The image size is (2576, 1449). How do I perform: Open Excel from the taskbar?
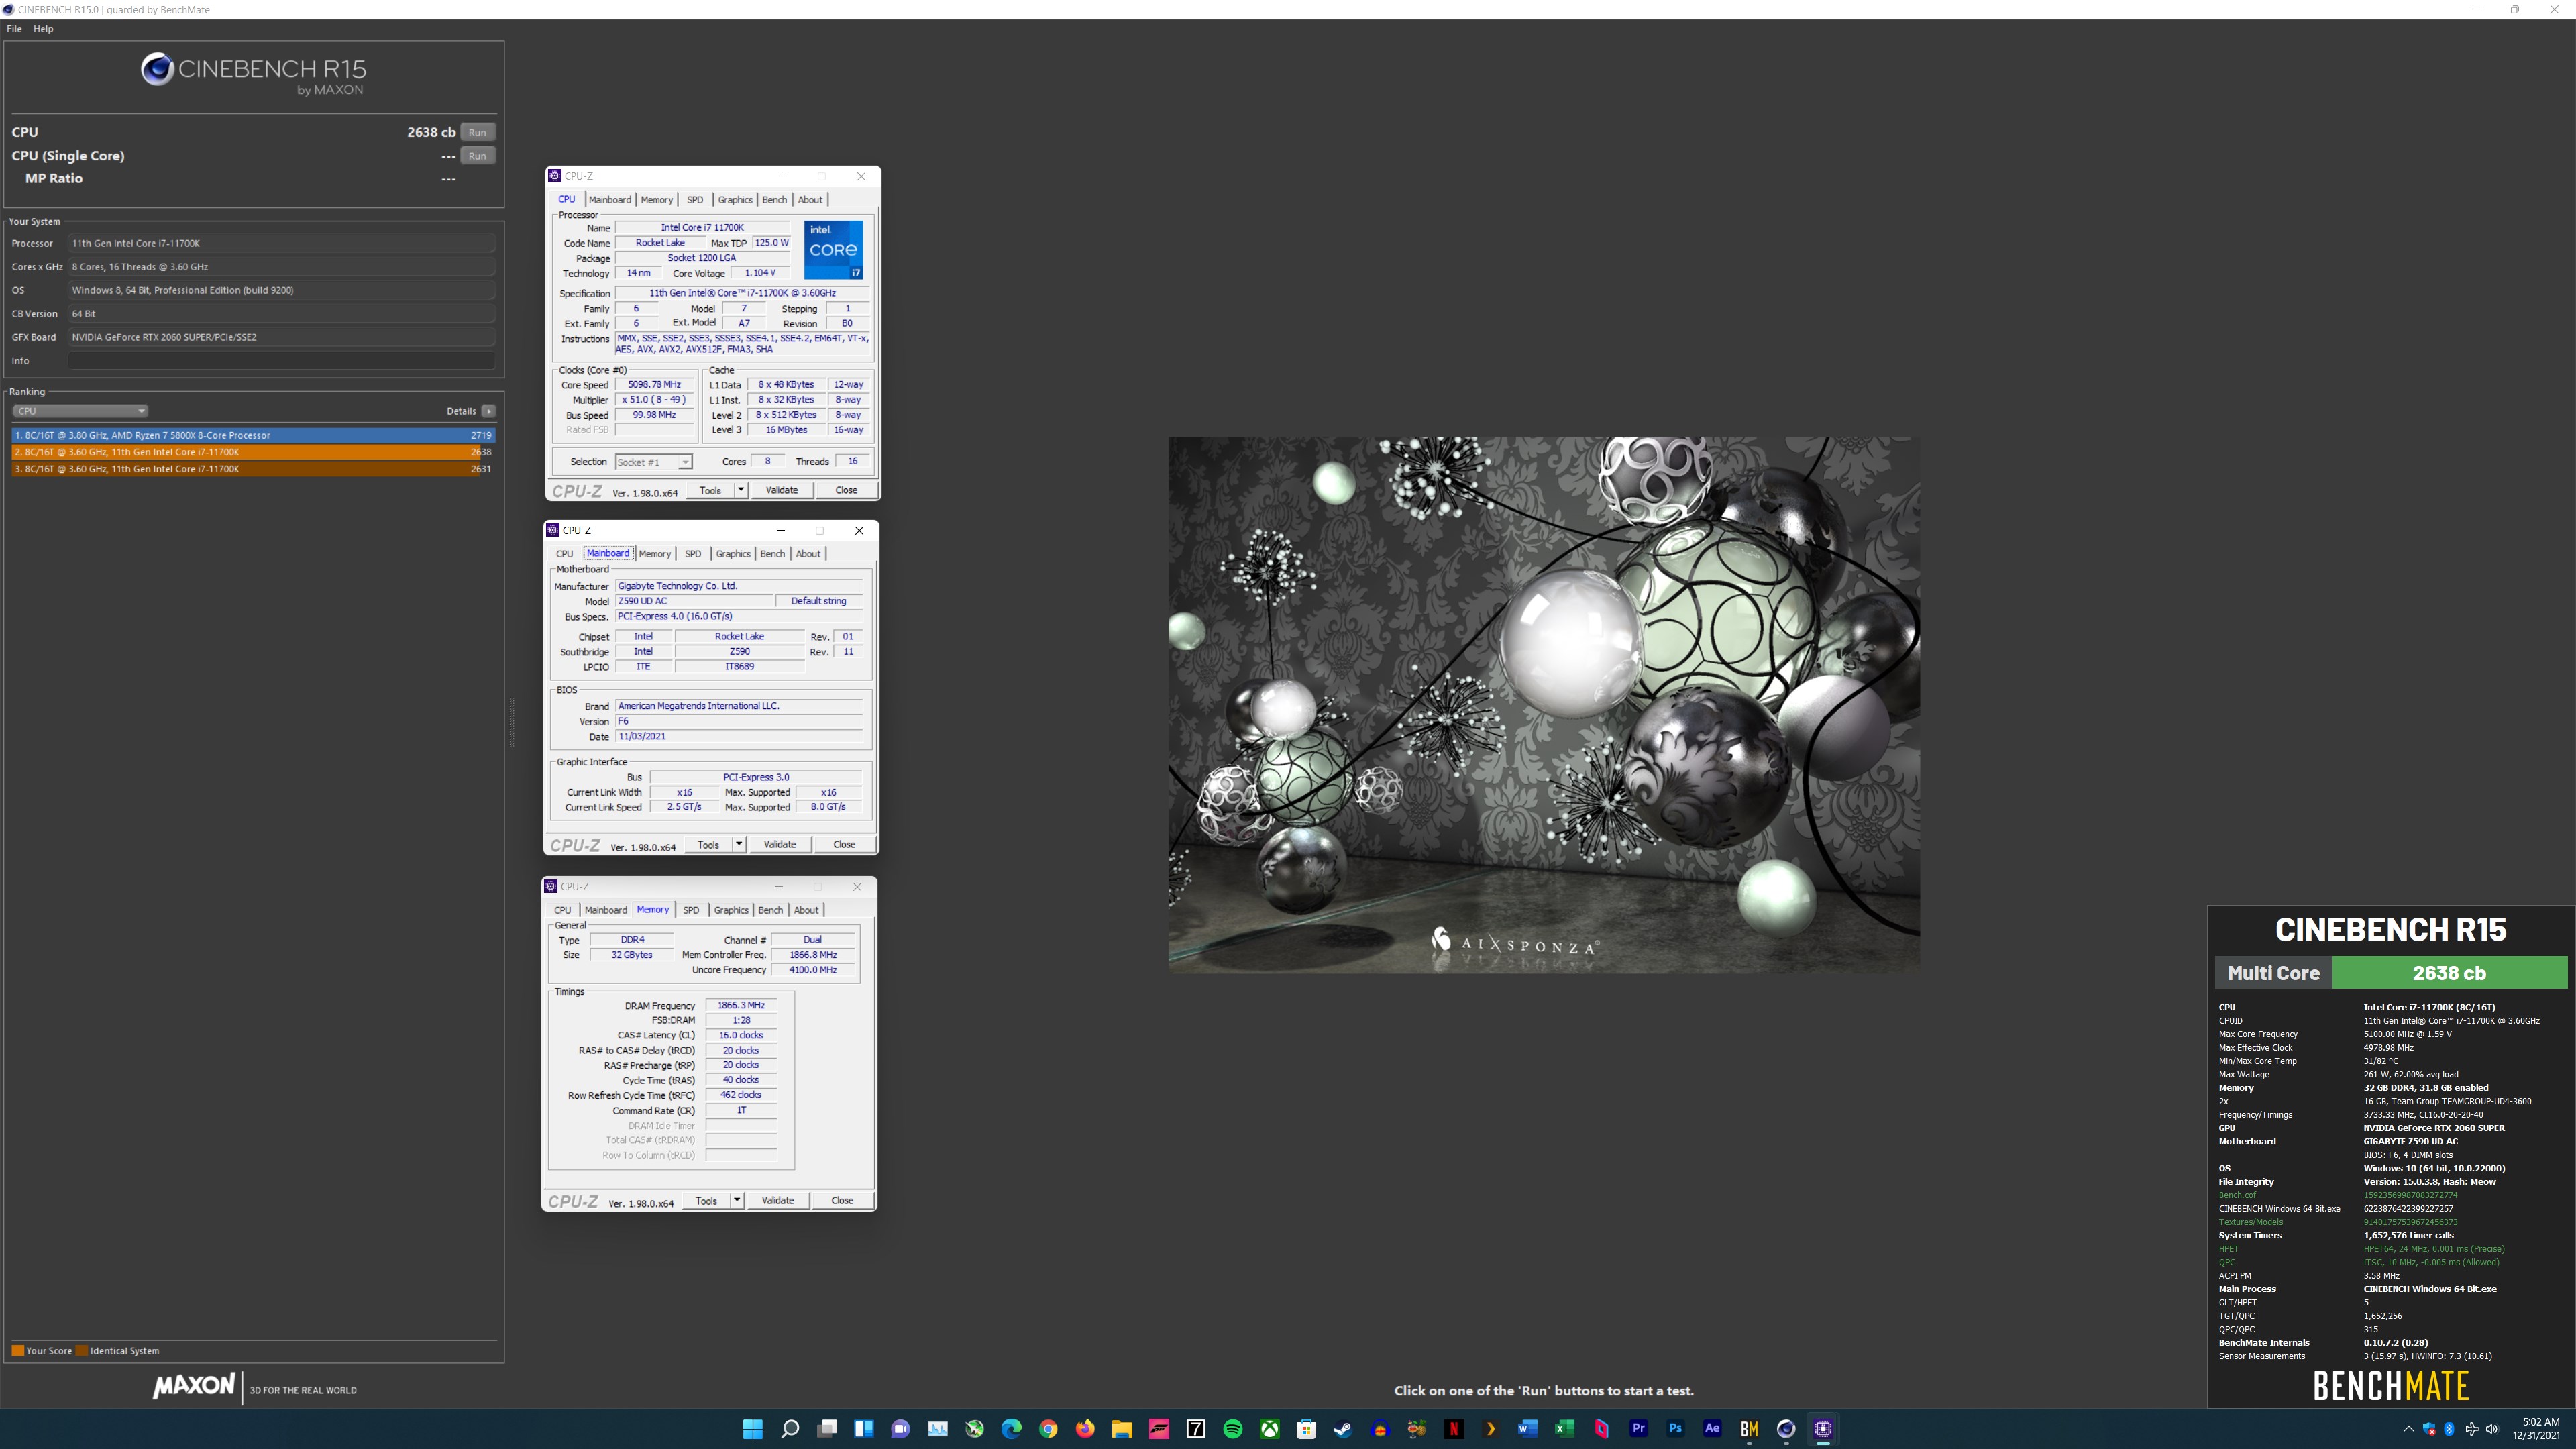[x=1564, y=1428]
